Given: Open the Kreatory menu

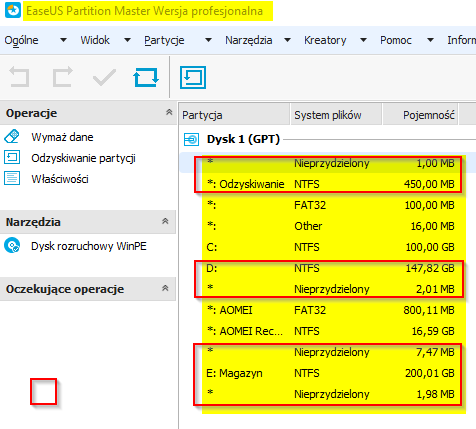Looking at the screenshot, I should [325, 40].
